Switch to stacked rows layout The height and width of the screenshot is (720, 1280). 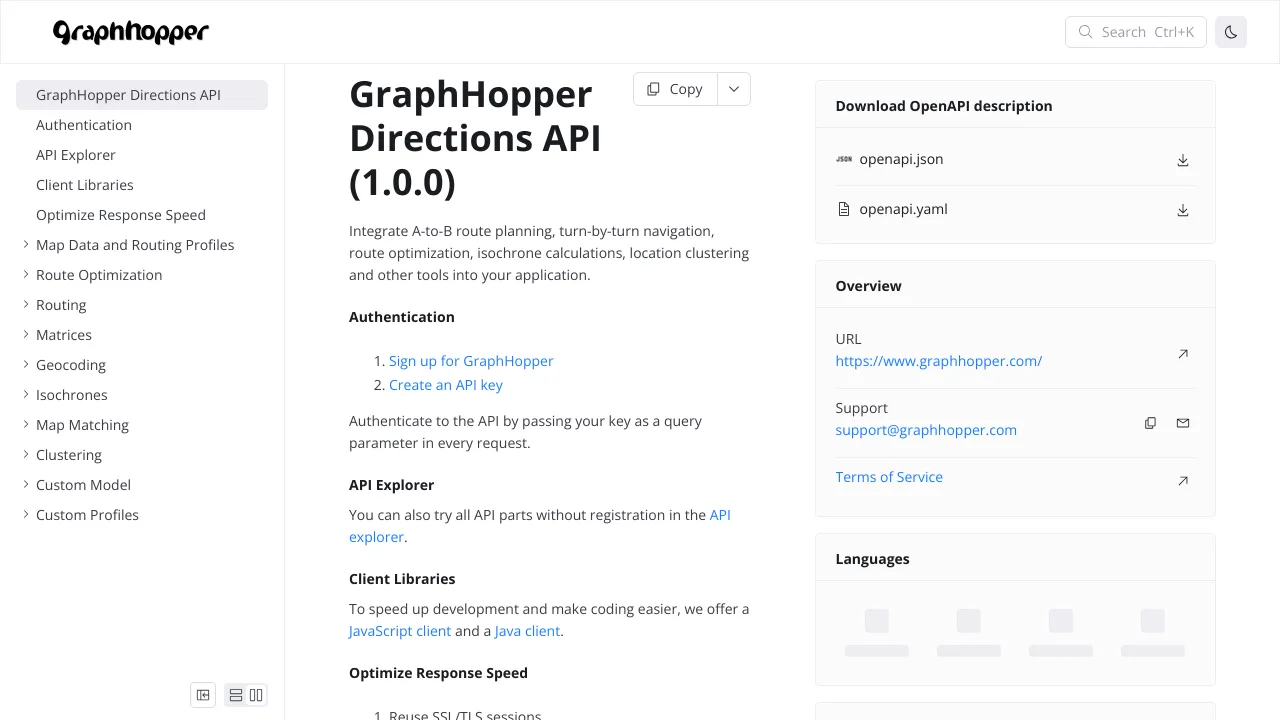pyautogui.click(x=236, y=695)
